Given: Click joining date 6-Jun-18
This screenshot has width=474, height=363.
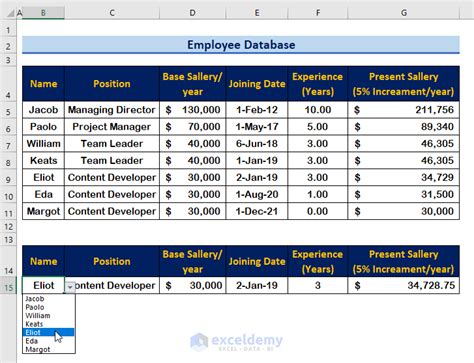Looking at the screenshot, I should (257, 144).
